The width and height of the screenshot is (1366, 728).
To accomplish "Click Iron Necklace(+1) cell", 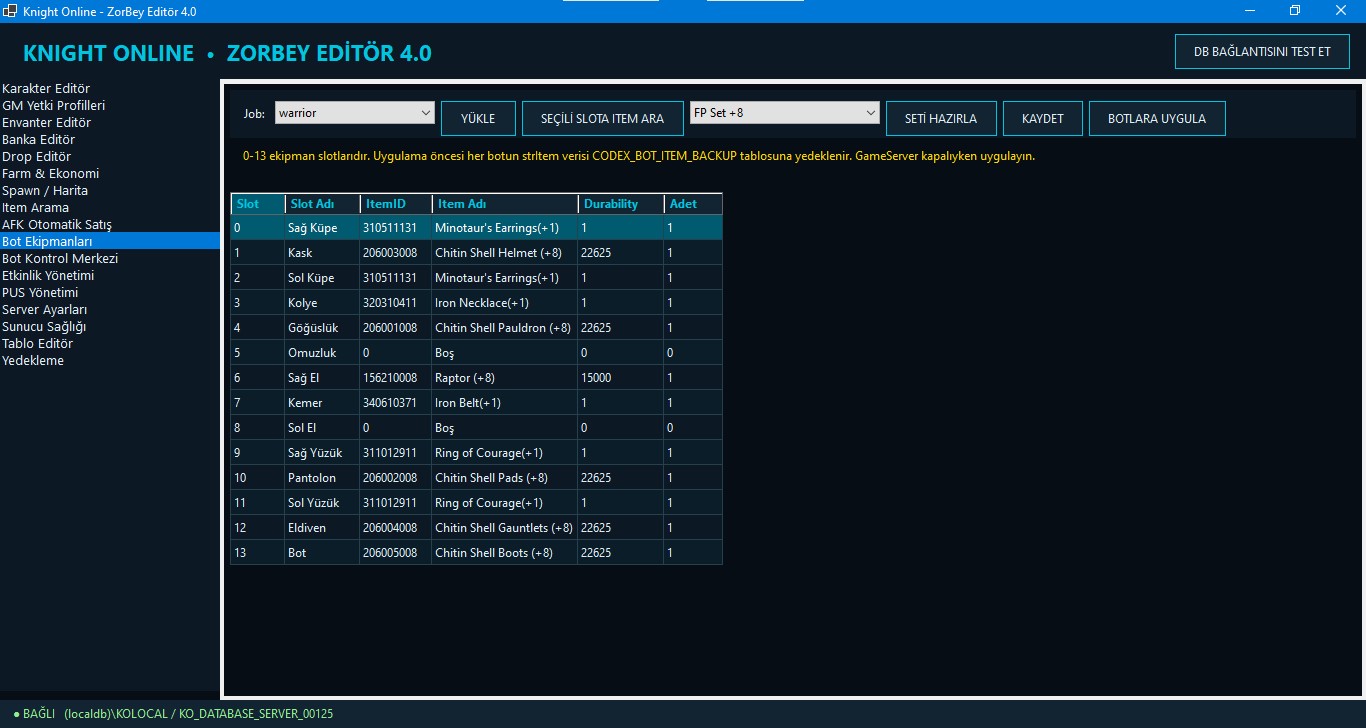I will (505, 302).
